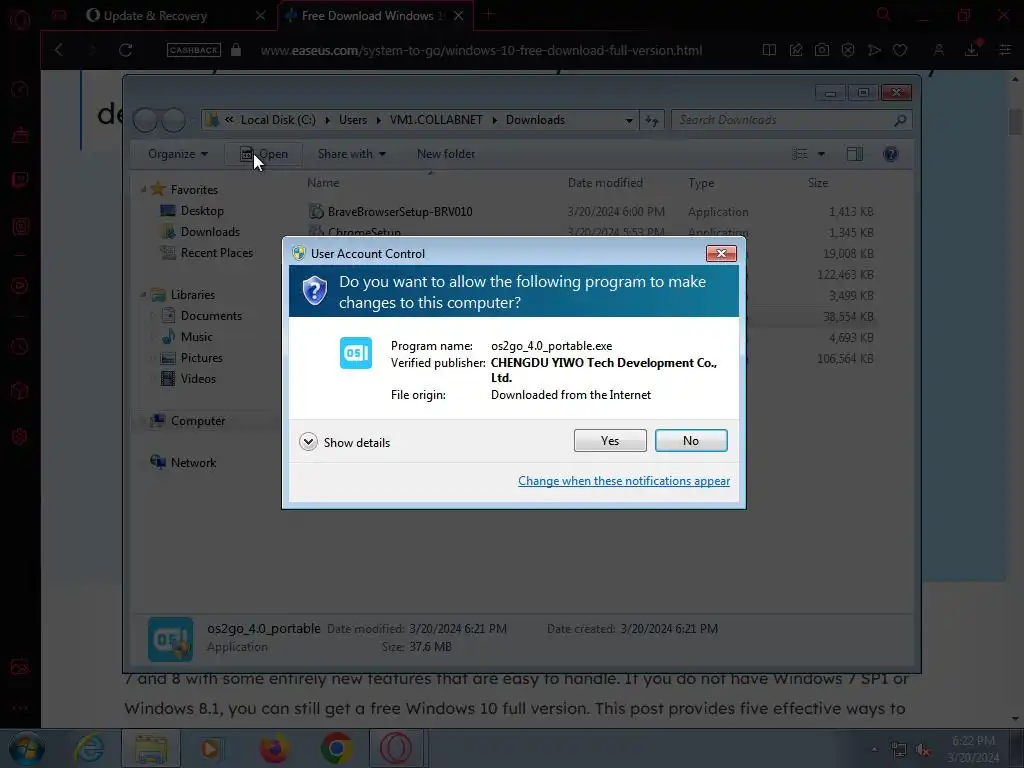This screenshot has height=768, width=1024.
Task: Click the Search Downloads field
Action: pos(791,120)
